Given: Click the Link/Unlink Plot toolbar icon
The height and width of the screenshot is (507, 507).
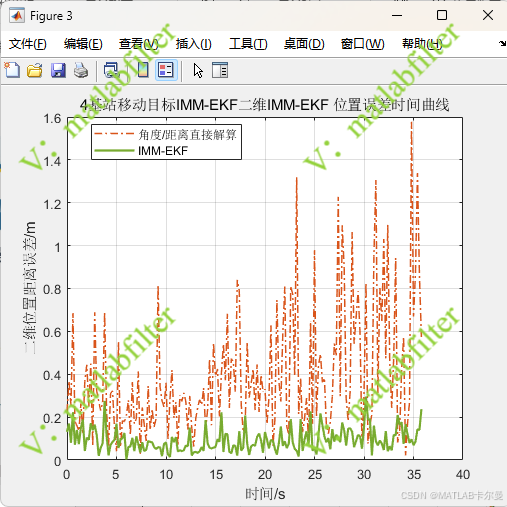Looking at the screenshot, I should [111, 70].
